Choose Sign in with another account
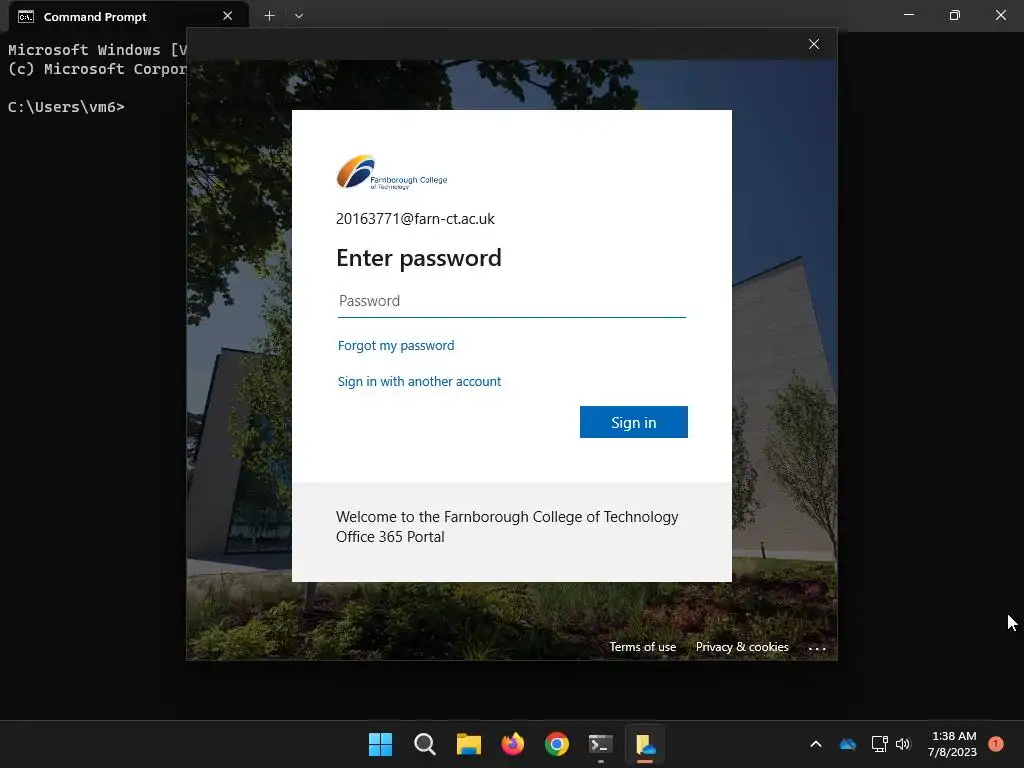The width and height of the screenshot is (1024, 768). tap(419, 381)
